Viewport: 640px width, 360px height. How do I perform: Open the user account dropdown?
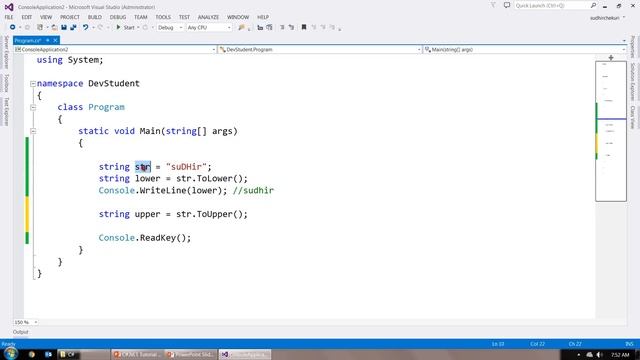point(608,18)
